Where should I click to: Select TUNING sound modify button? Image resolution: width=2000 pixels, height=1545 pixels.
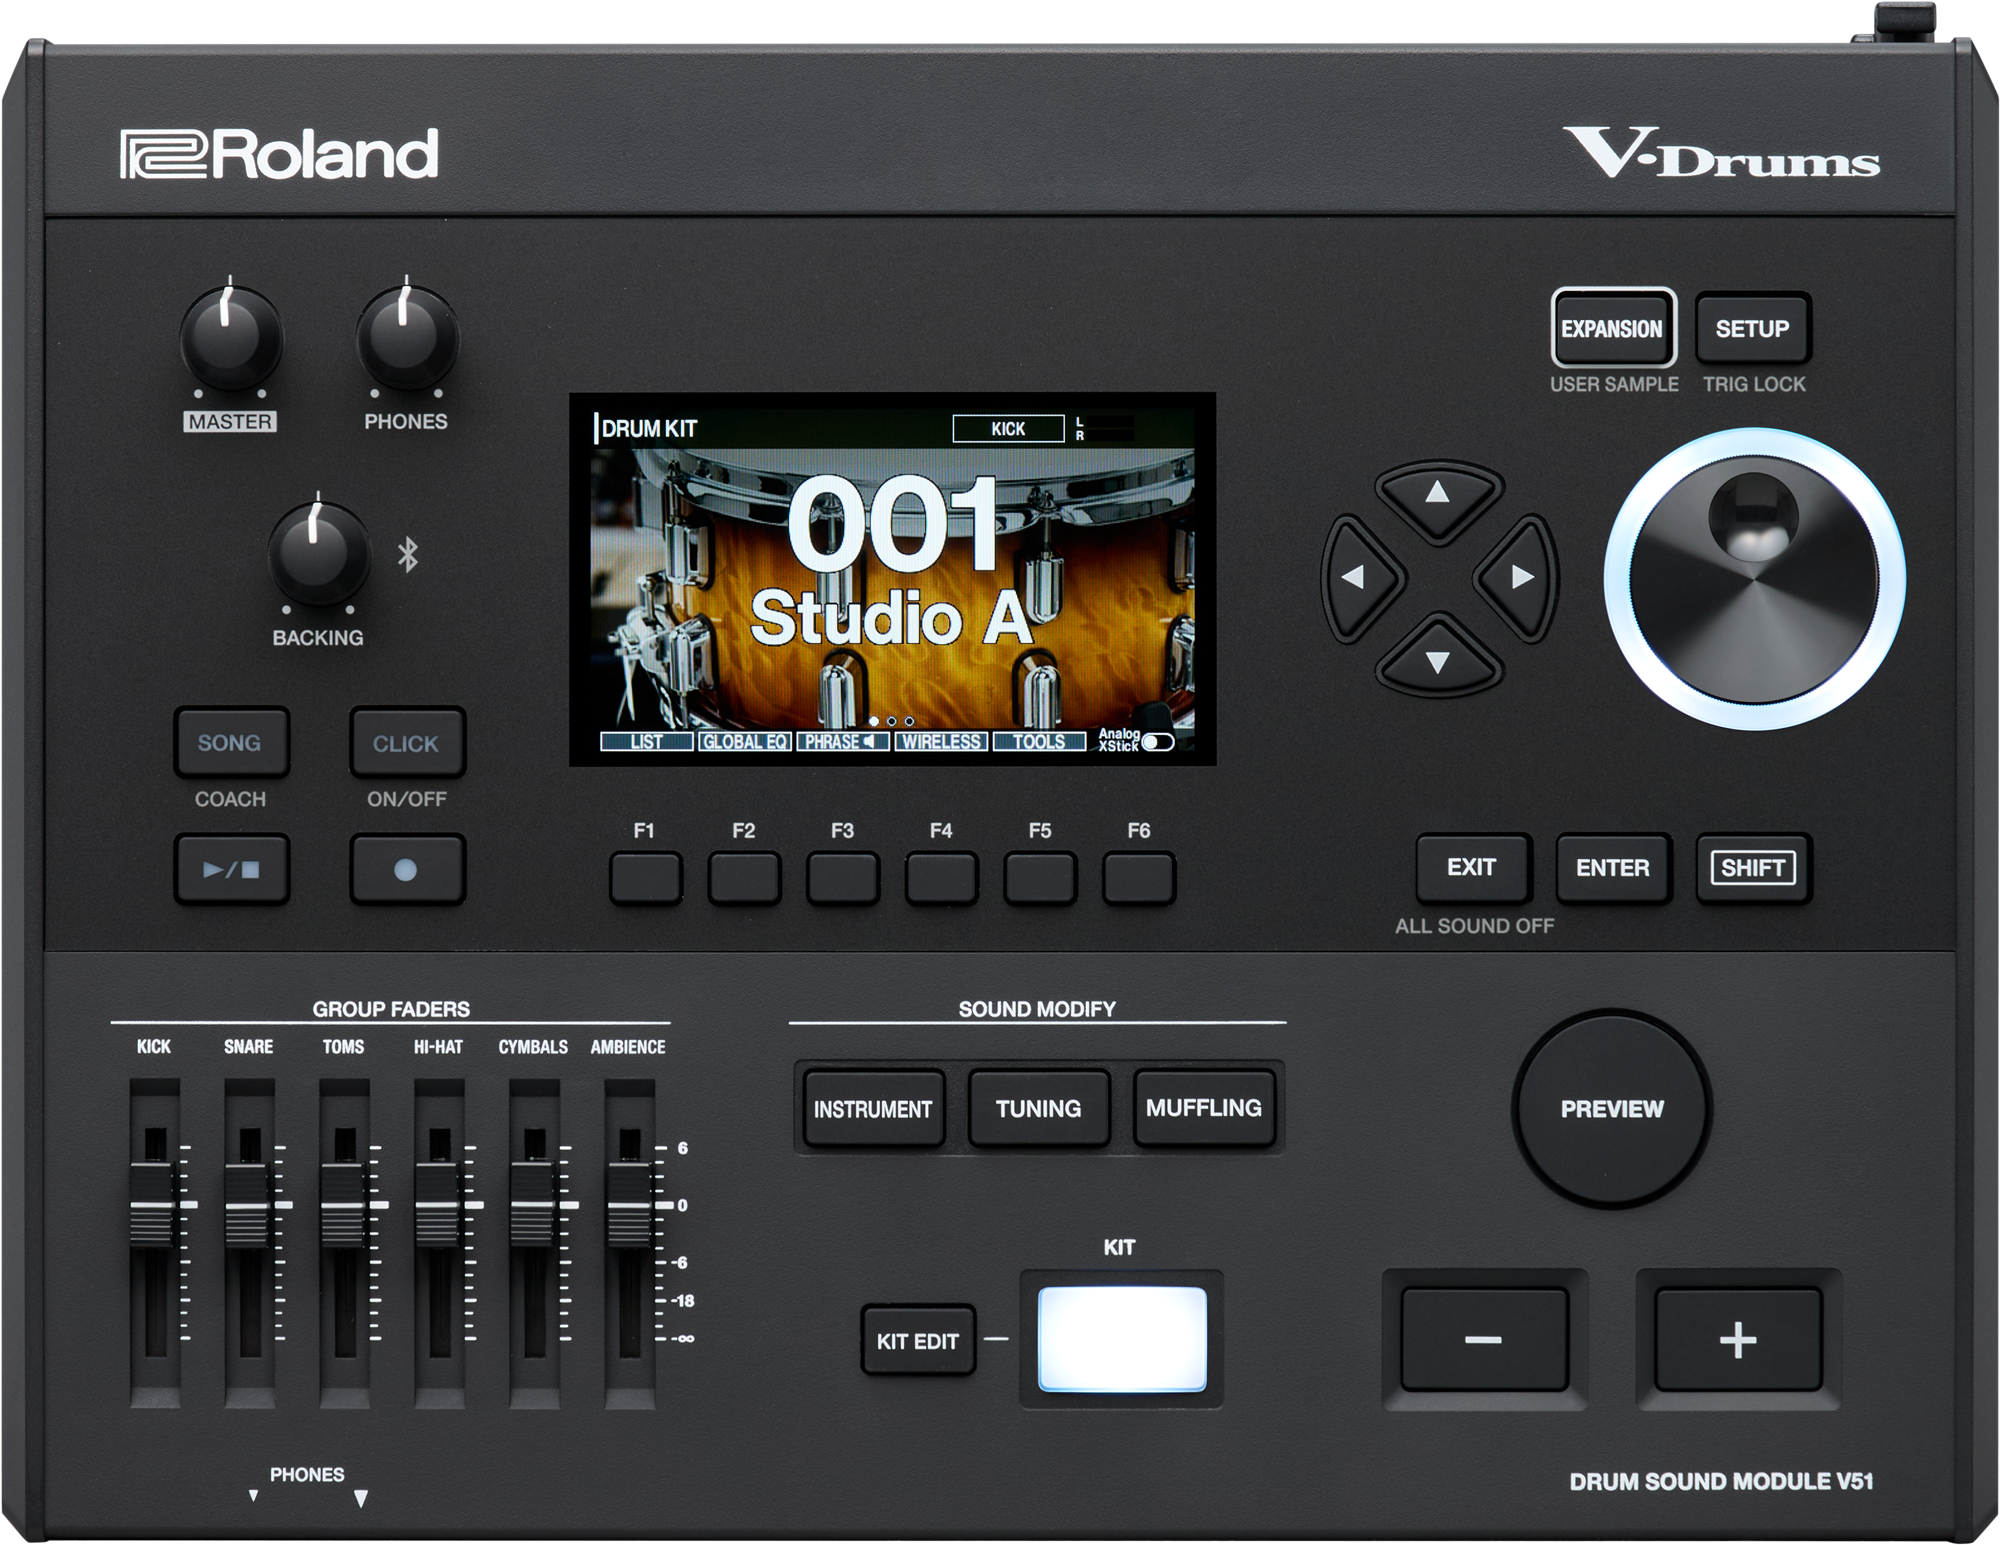click(1039, 1109)
